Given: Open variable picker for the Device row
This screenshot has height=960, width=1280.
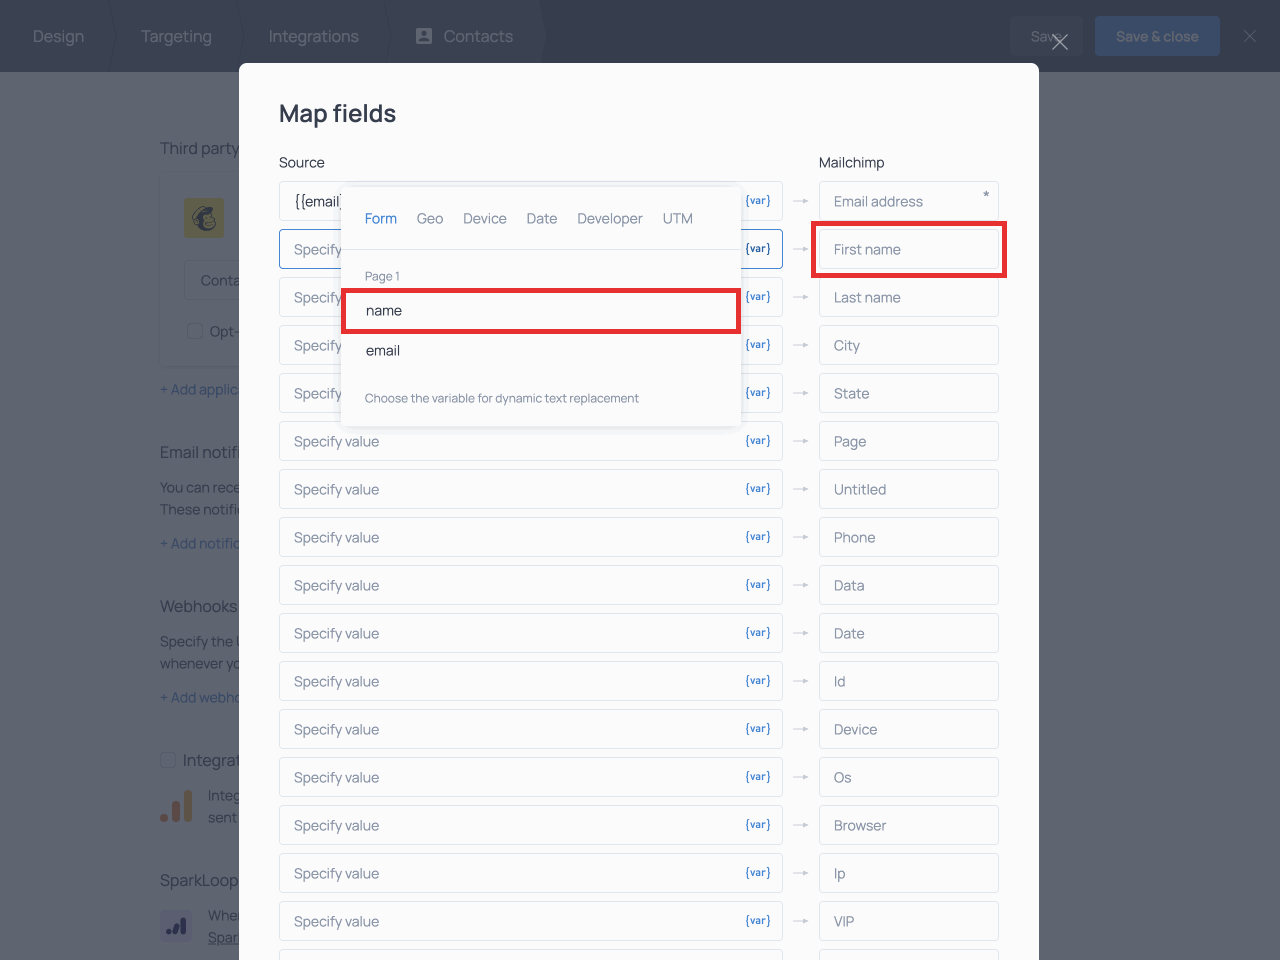Looking at the screenshot, I should [x=758, y=729].
